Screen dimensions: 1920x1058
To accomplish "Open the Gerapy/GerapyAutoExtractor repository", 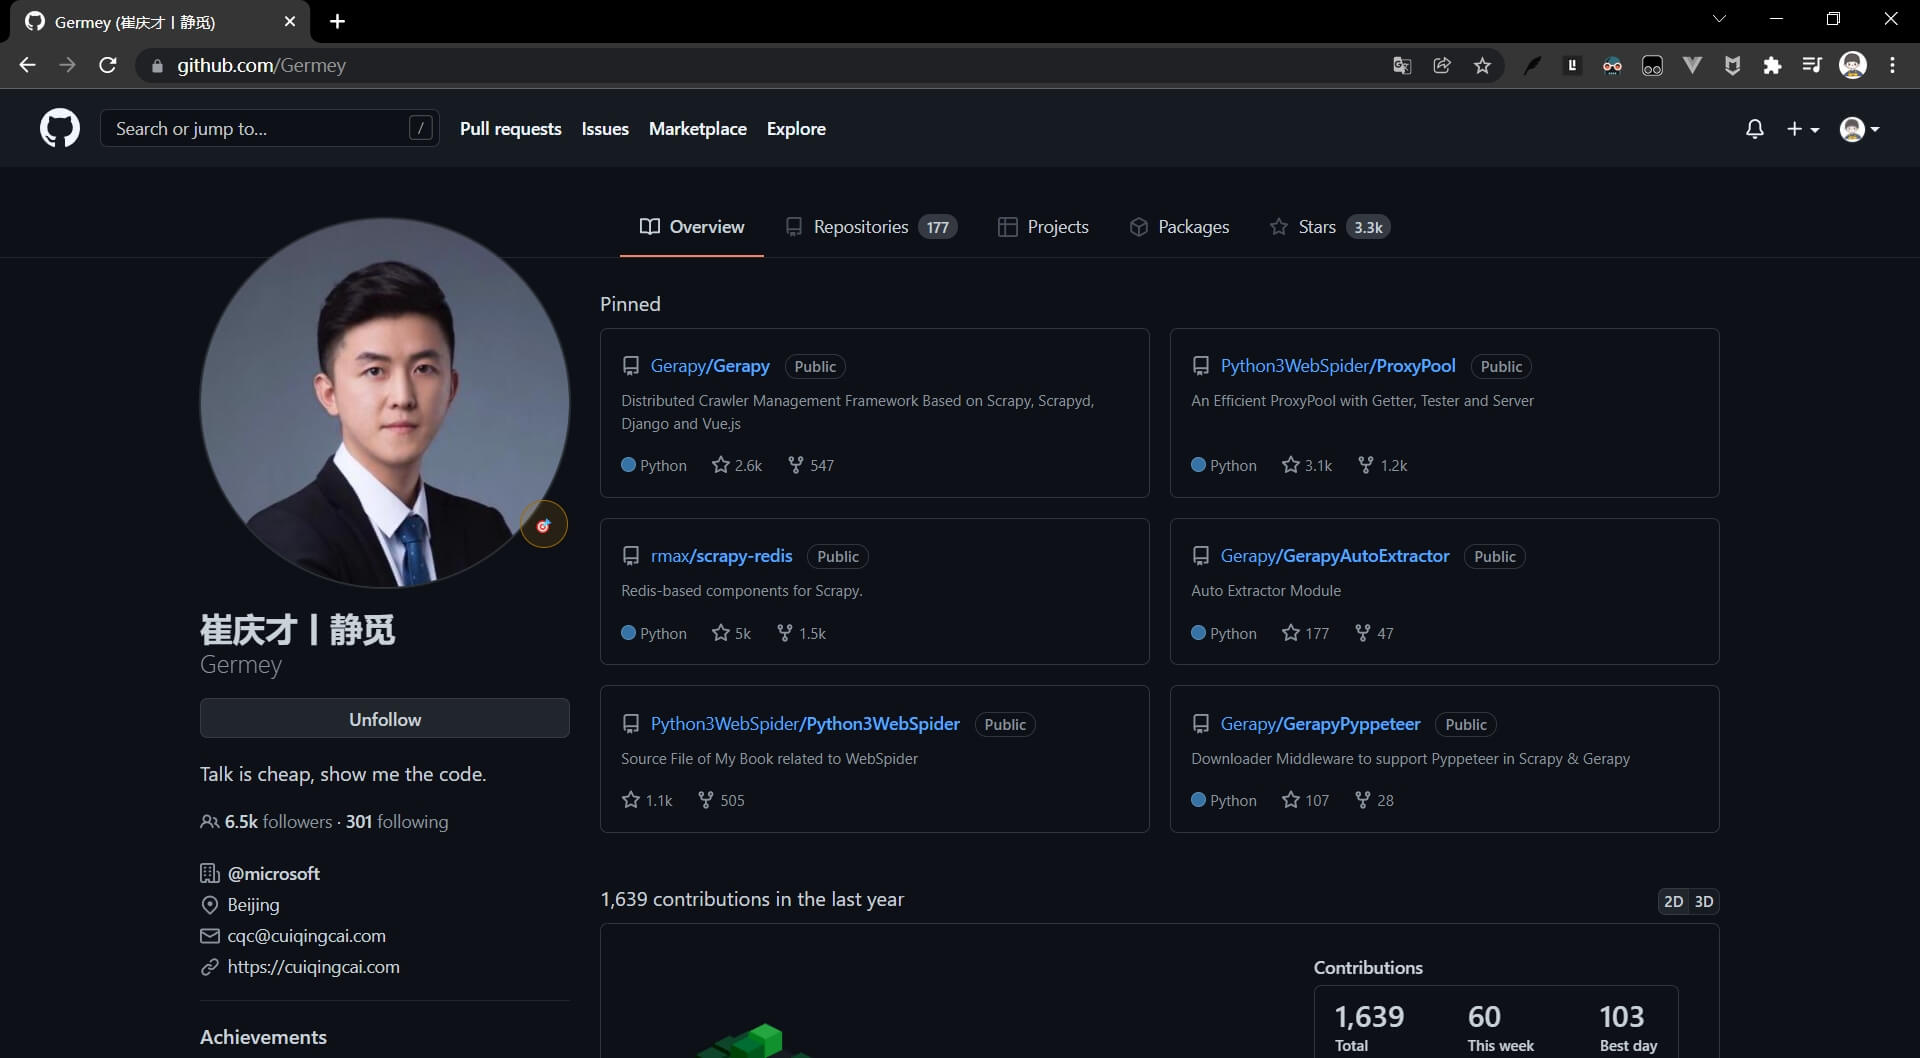I will (x=1335, y=556).
